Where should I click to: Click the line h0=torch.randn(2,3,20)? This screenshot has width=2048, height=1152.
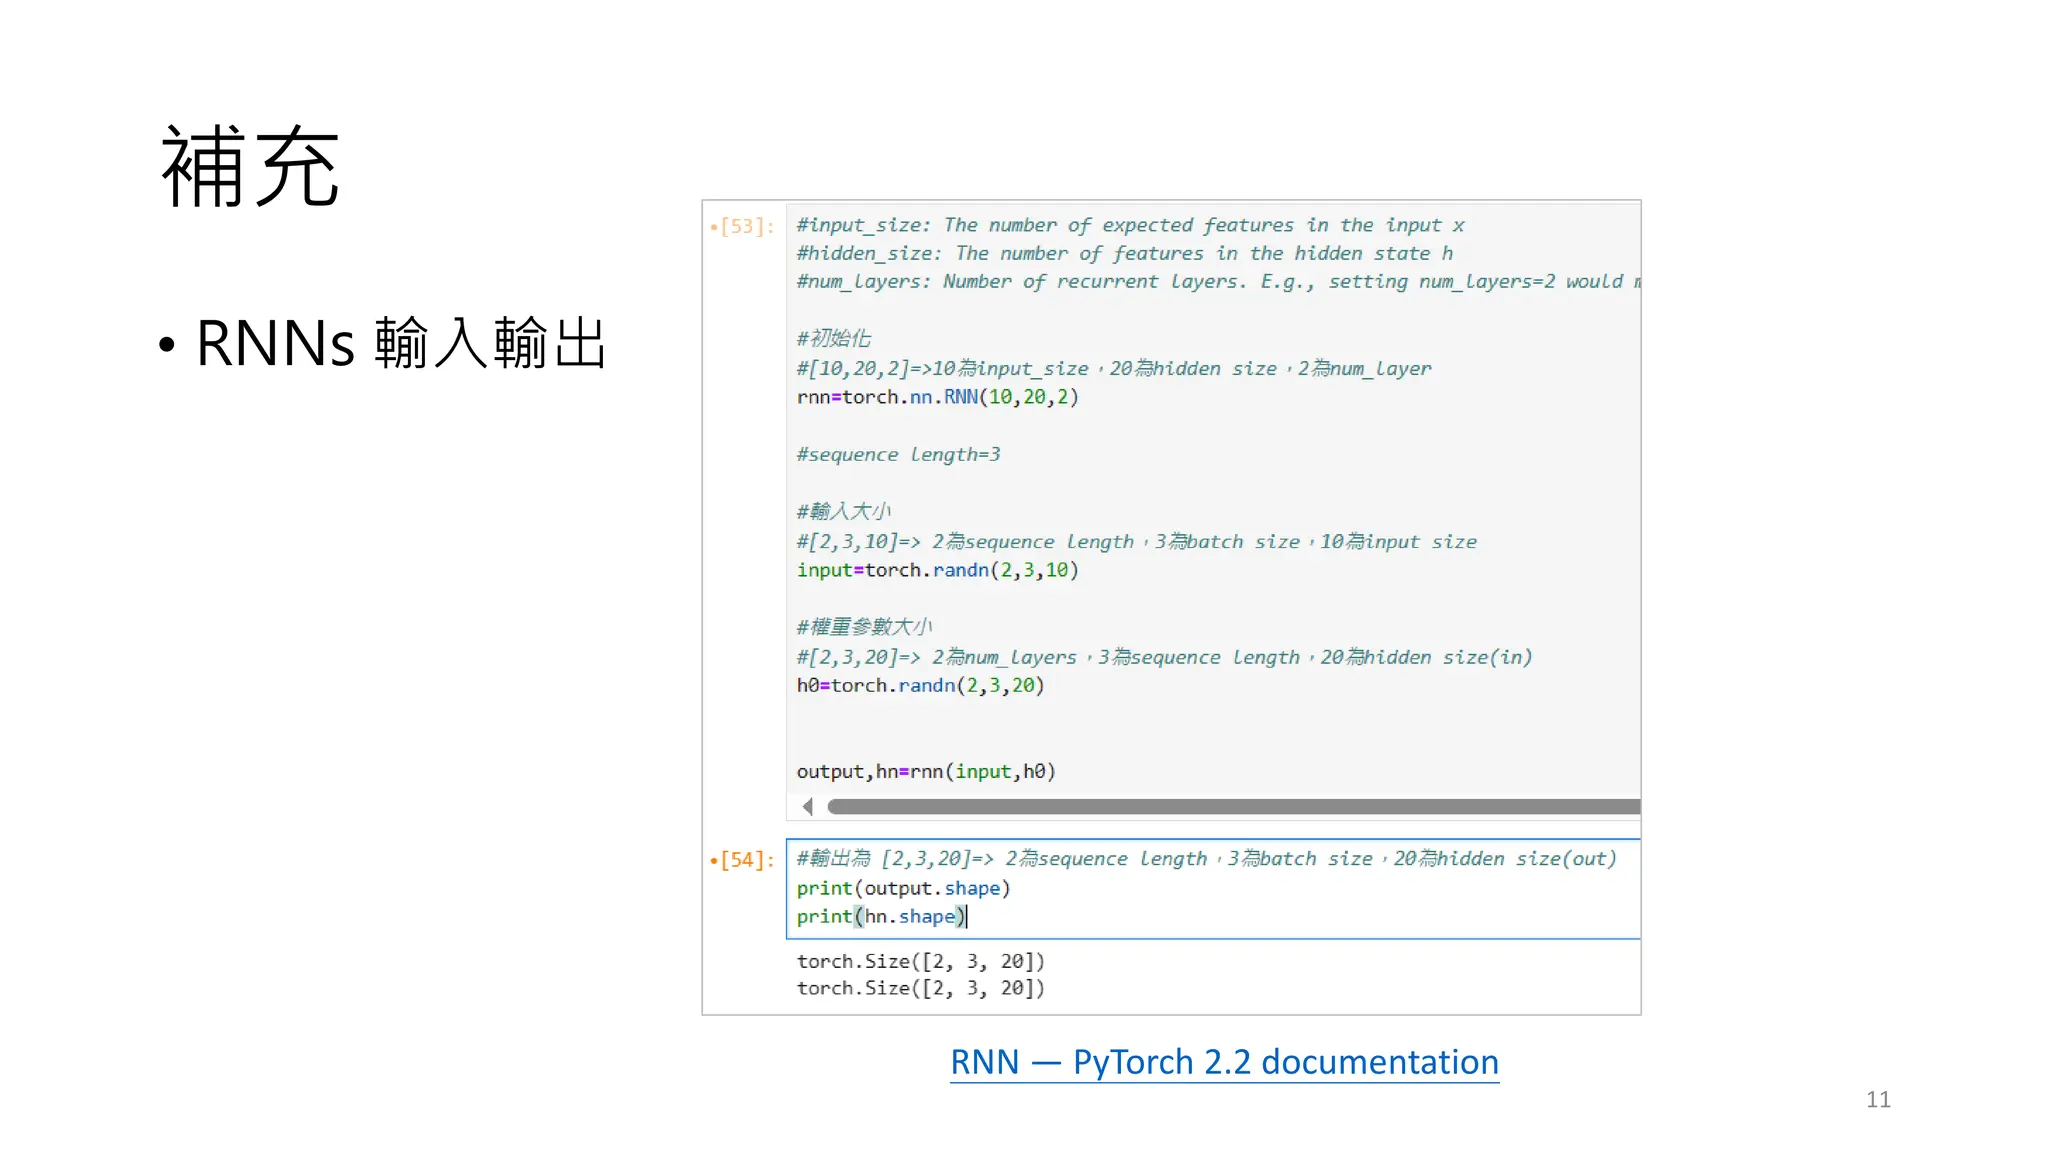pyautogui.click(x=920, y=686)
